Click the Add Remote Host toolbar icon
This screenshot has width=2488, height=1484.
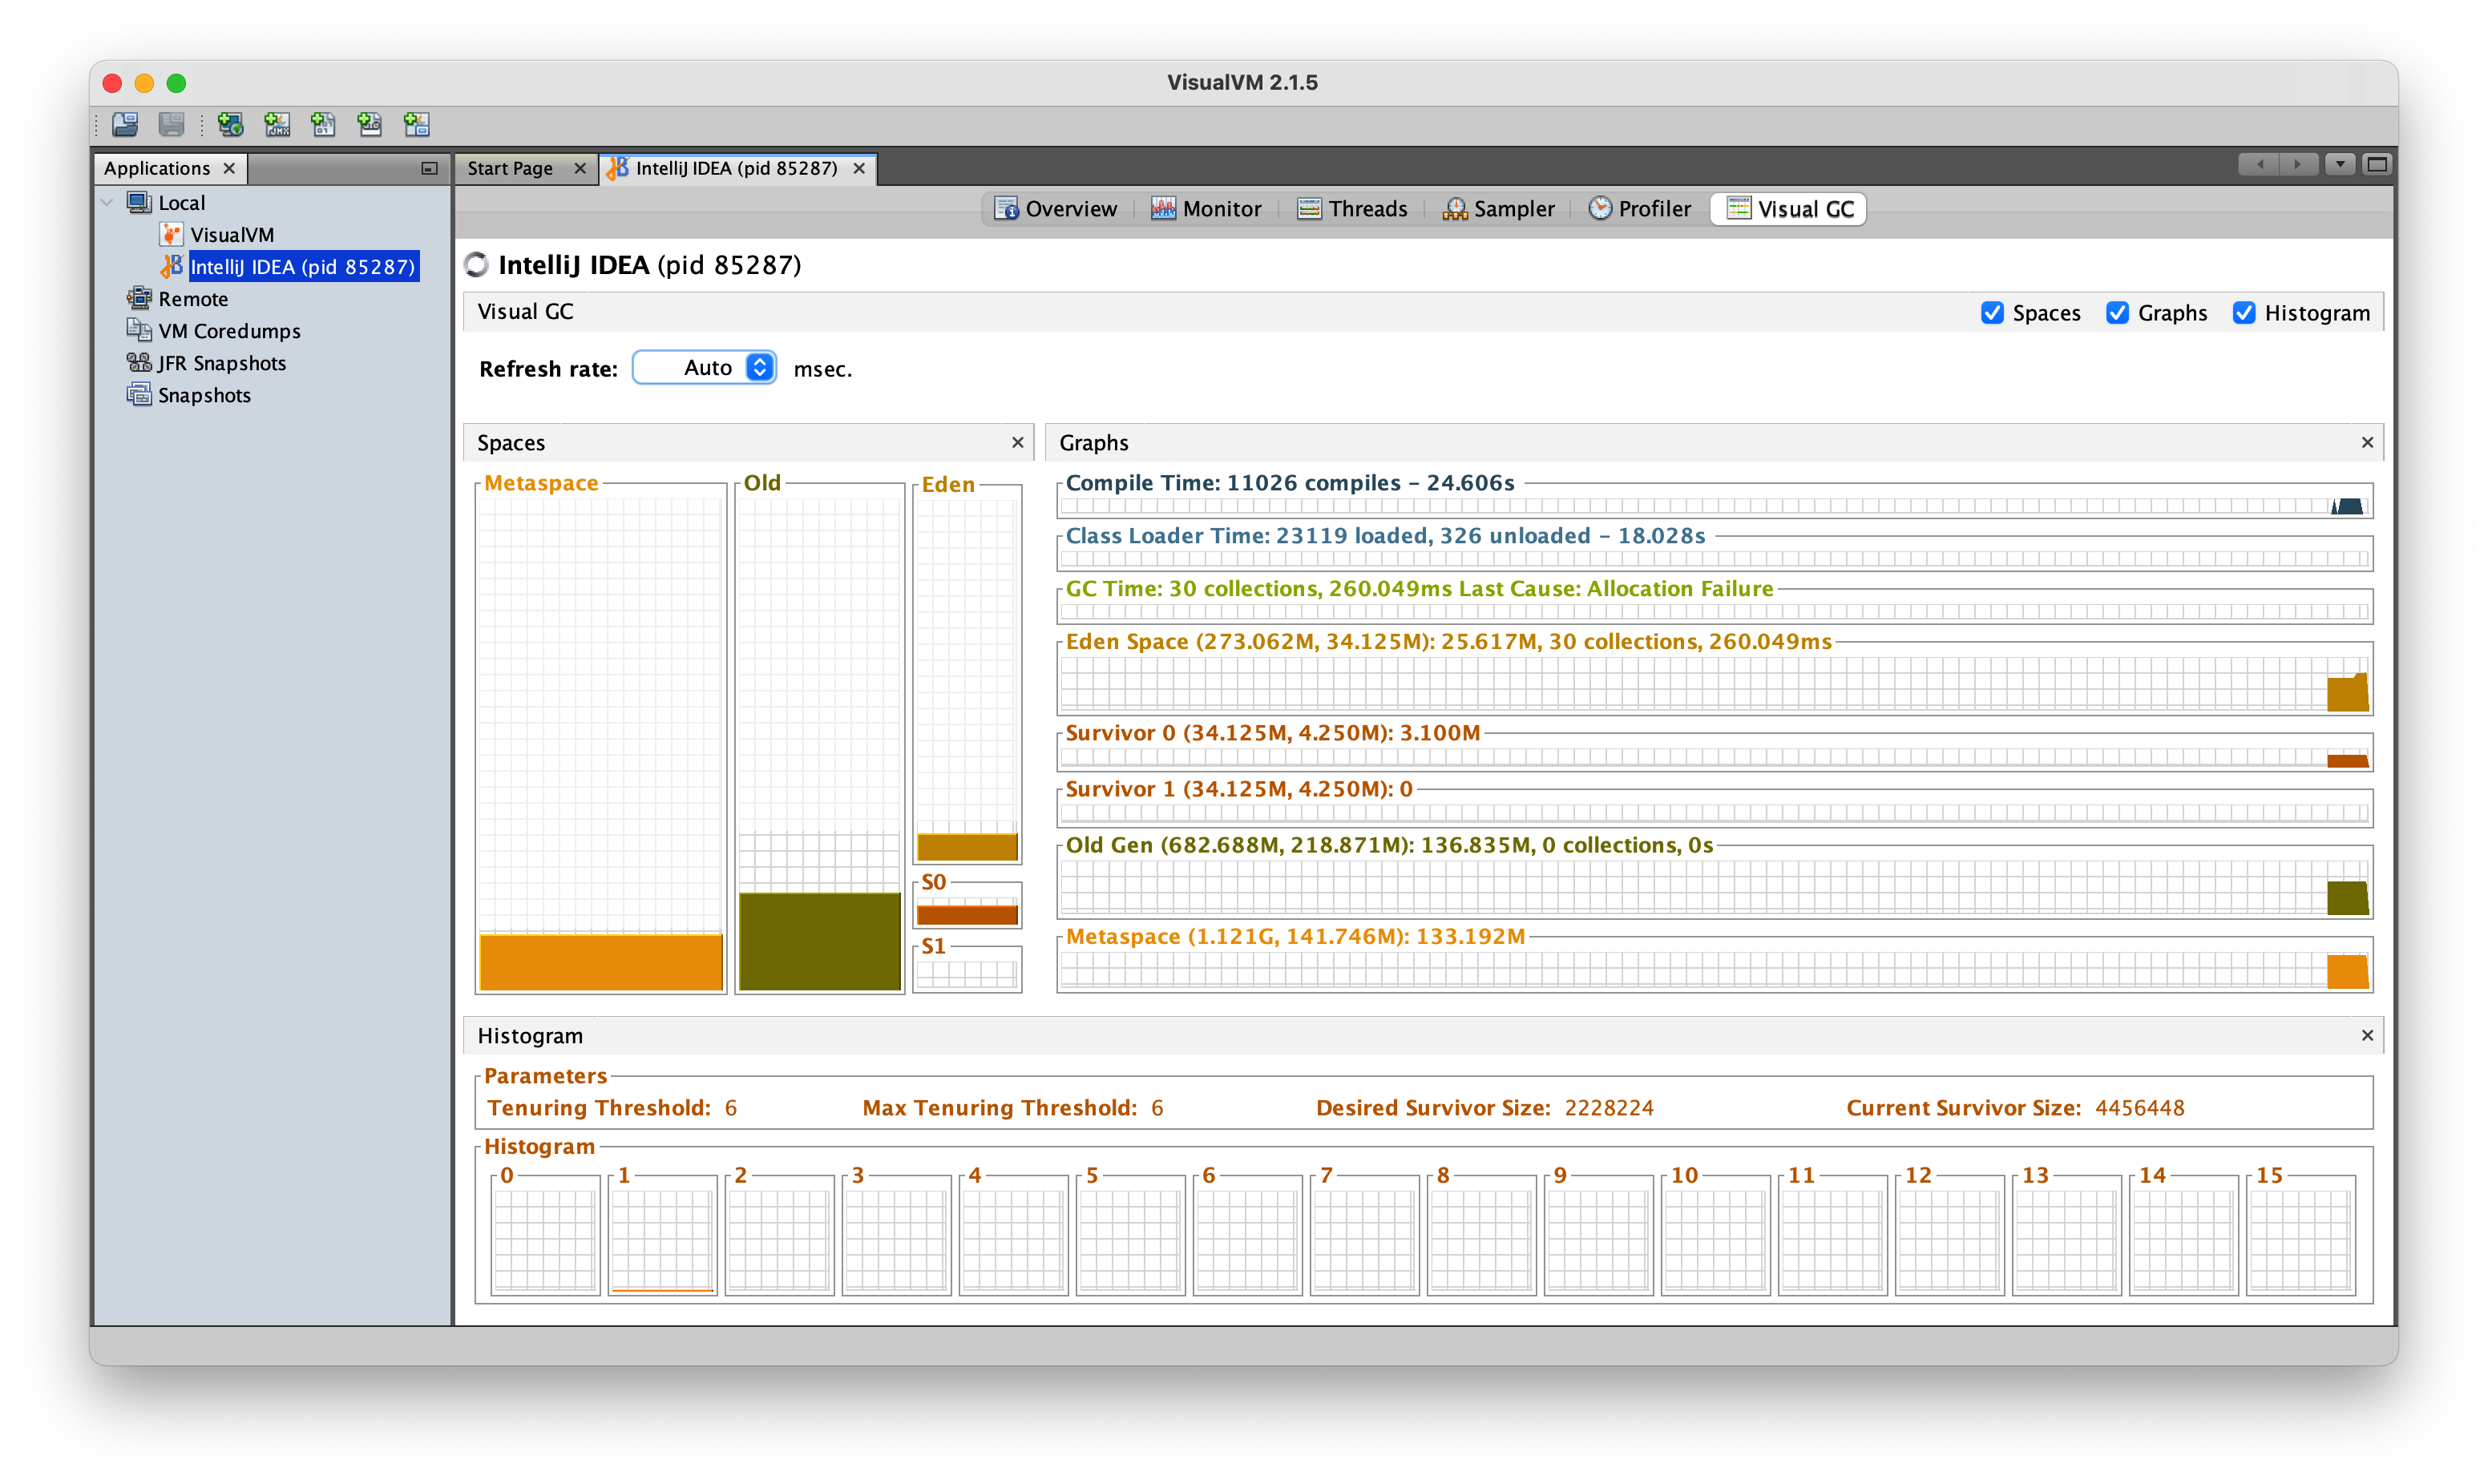pos(230,124)
